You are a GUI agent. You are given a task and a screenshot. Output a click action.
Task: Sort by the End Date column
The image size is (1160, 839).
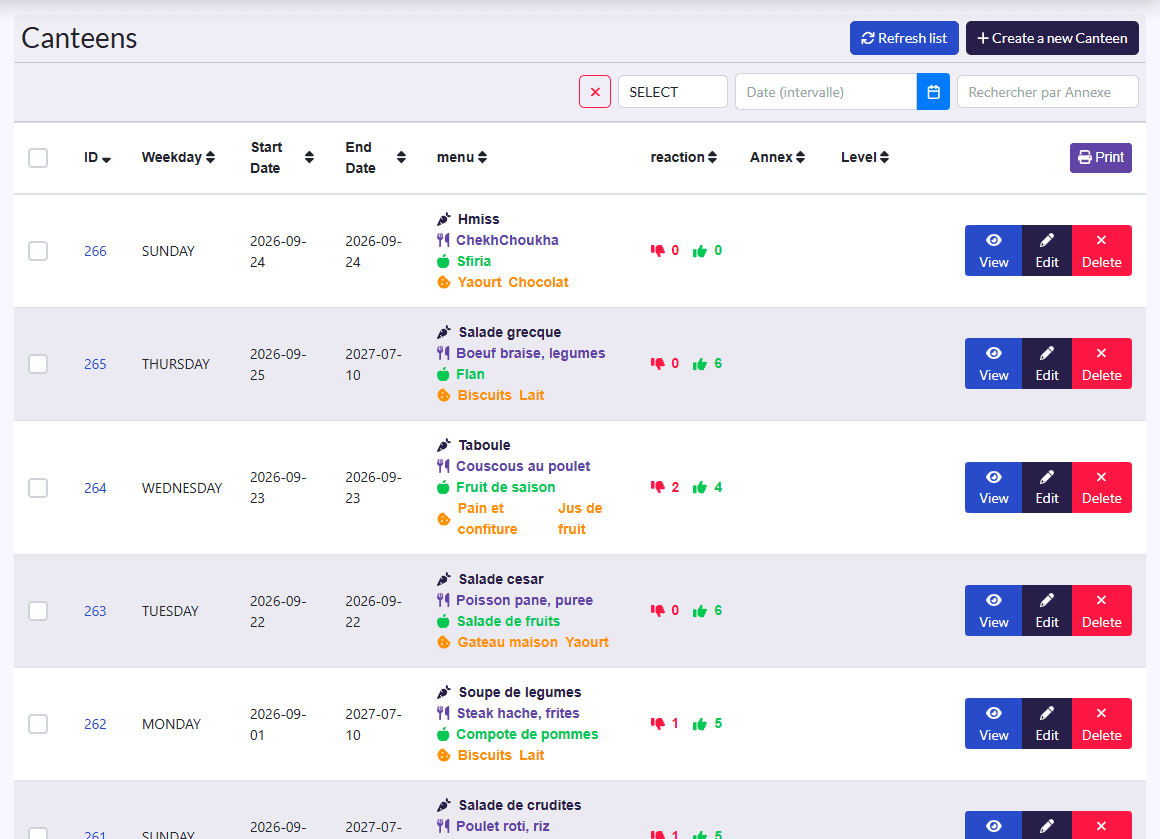(376, 158)
